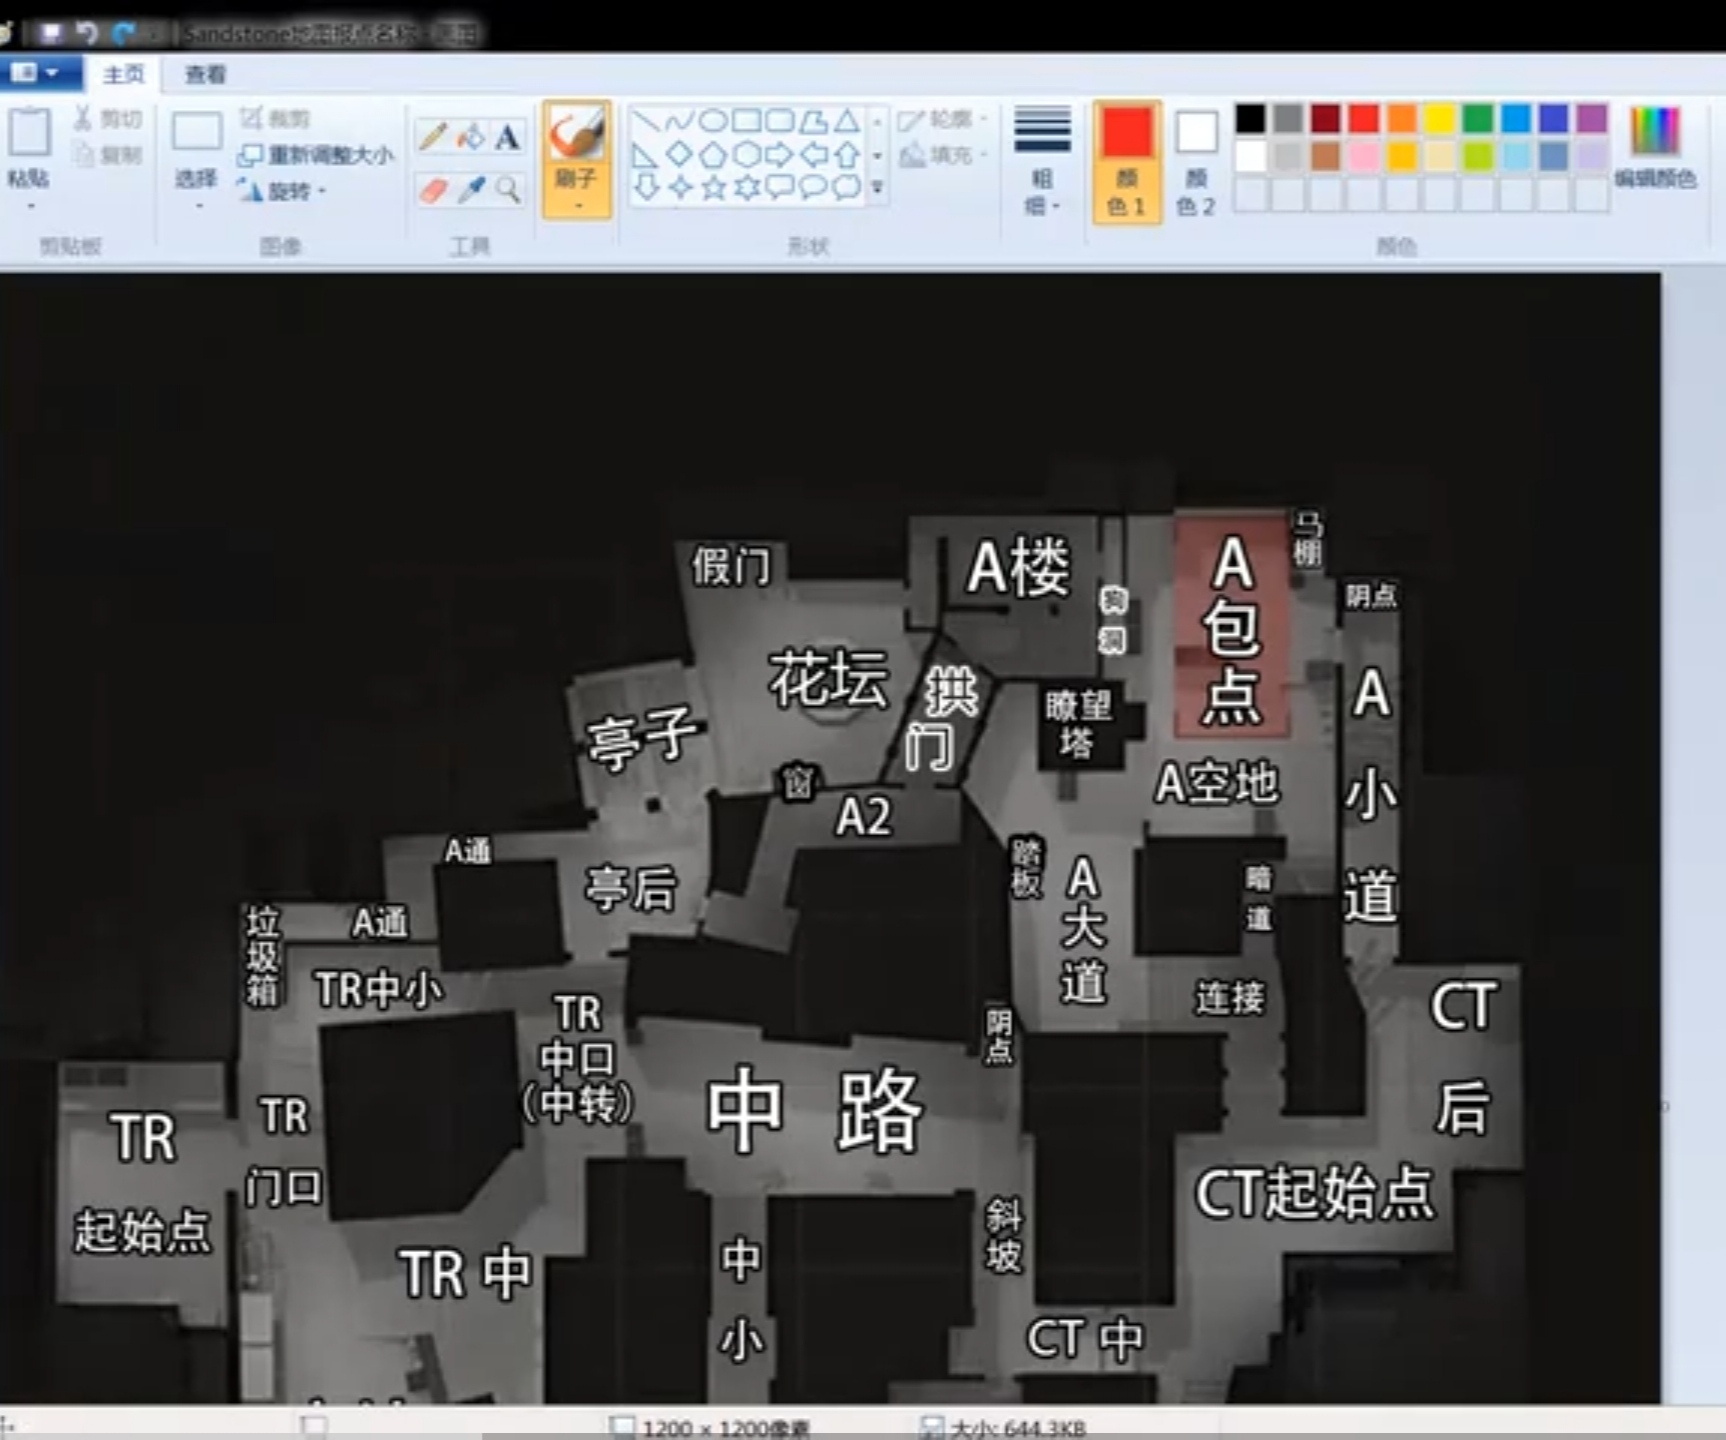Switch to the Home (主页) ribbon tab
This screenshot has height=1440, width=1726.
tap(123, 74)
